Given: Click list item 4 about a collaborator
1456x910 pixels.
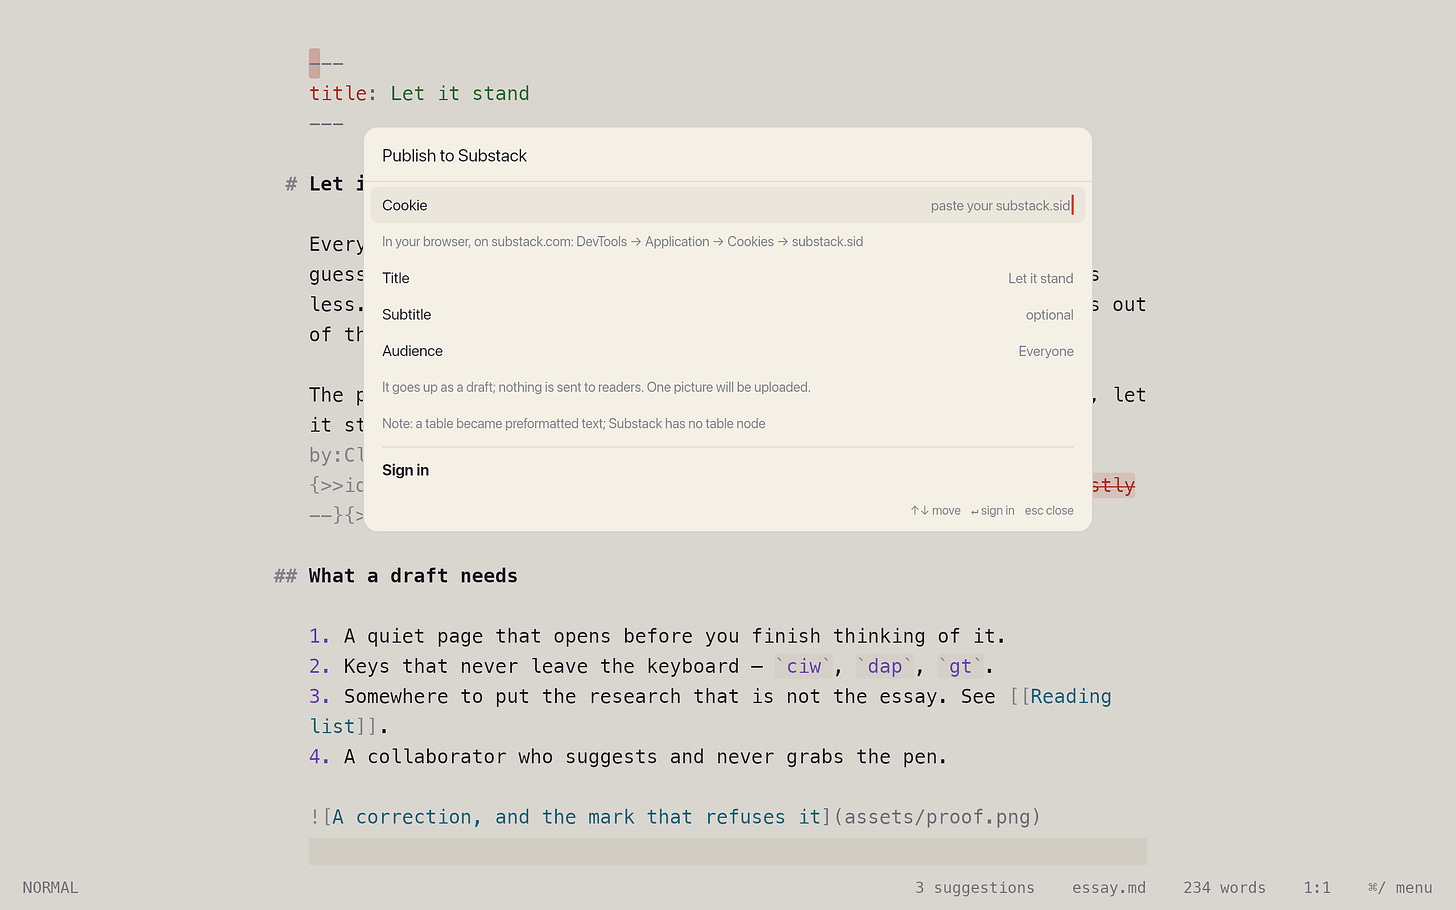Looking at the screenshot, I should point(628,757).
